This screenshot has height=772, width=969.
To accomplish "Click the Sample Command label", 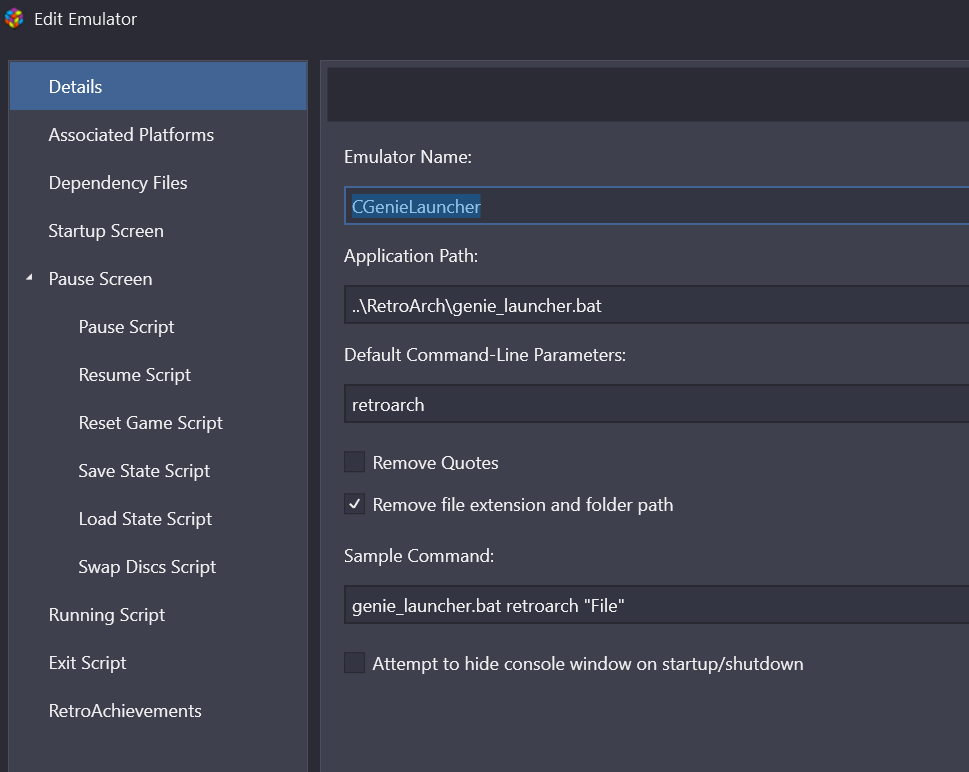I will point(419,556).
